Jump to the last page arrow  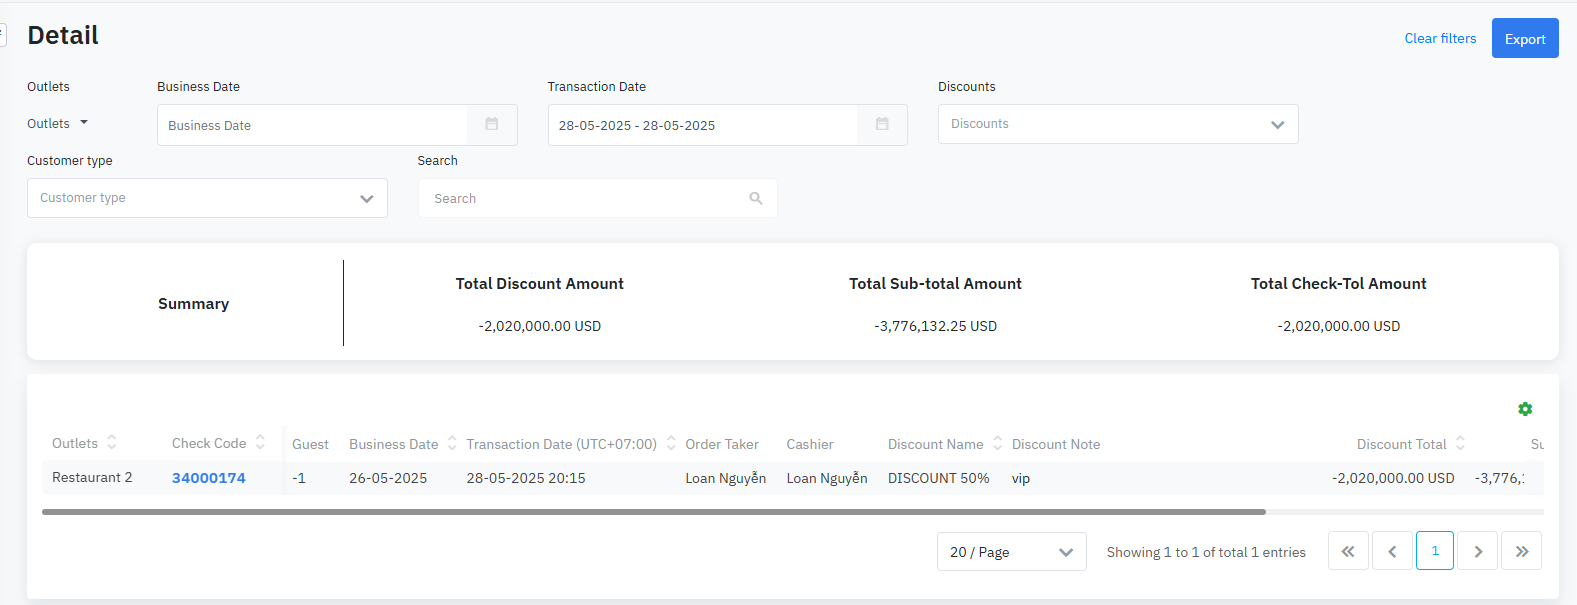[1521, 551]
